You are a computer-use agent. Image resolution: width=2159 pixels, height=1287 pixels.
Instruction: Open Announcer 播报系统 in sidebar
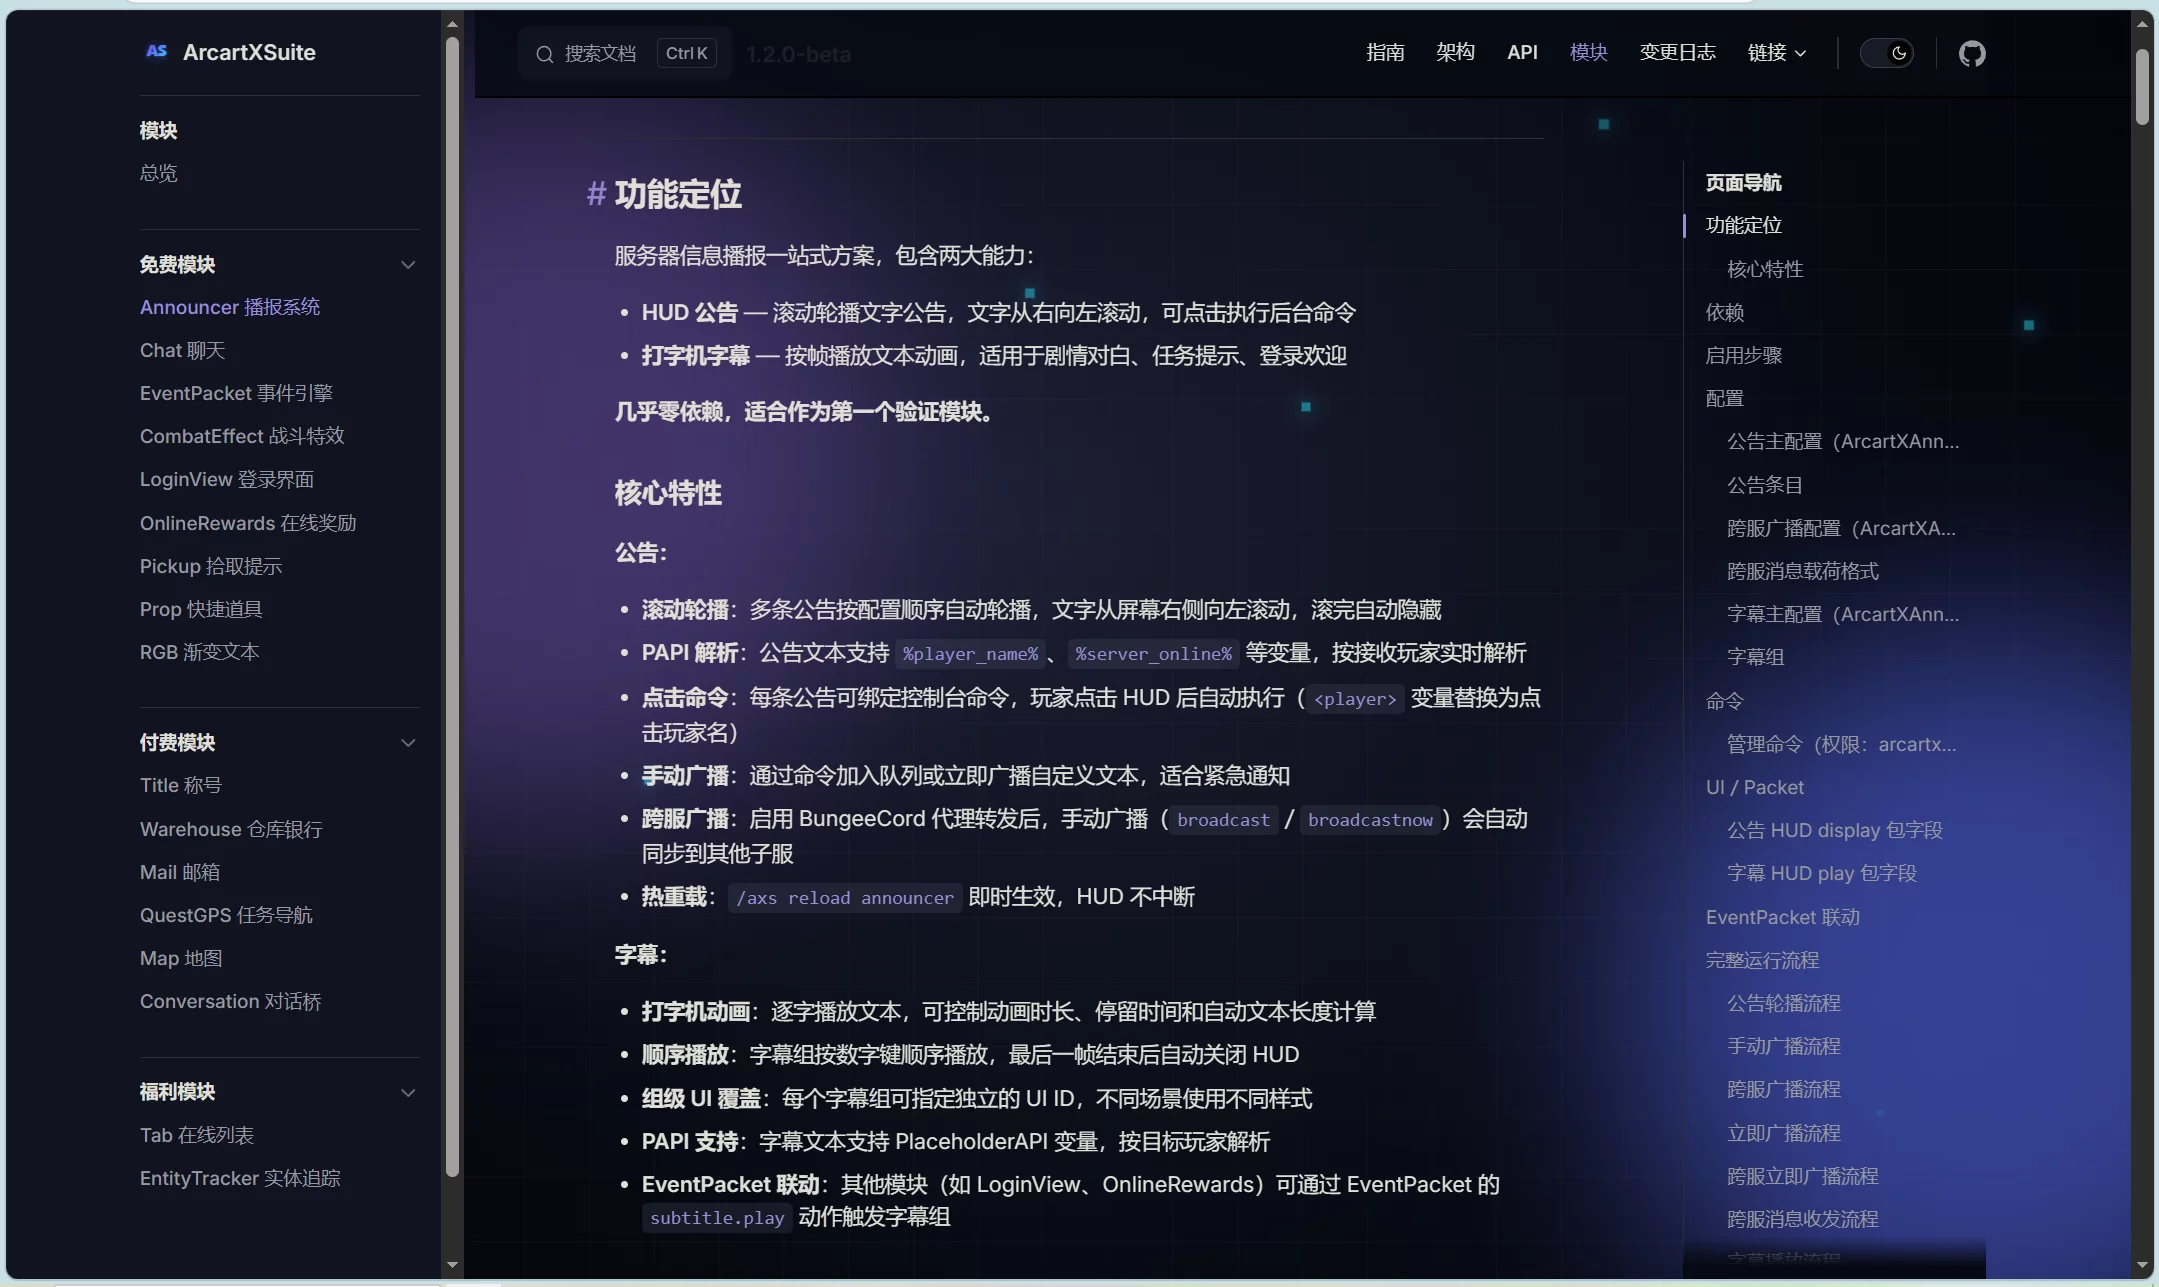tap(230, 307)
